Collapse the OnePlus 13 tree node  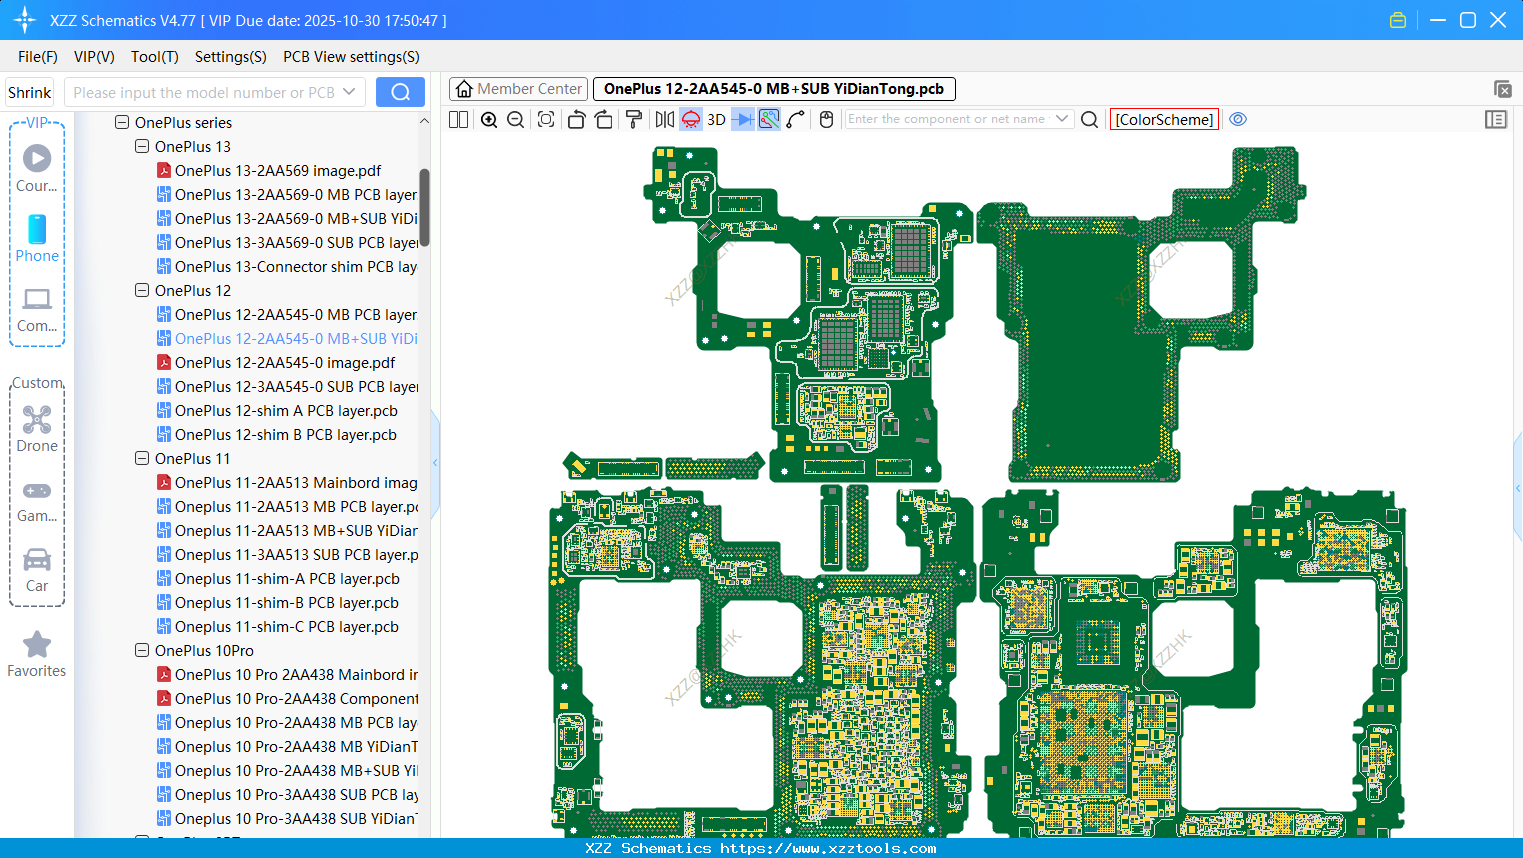(x=142, y=147)
